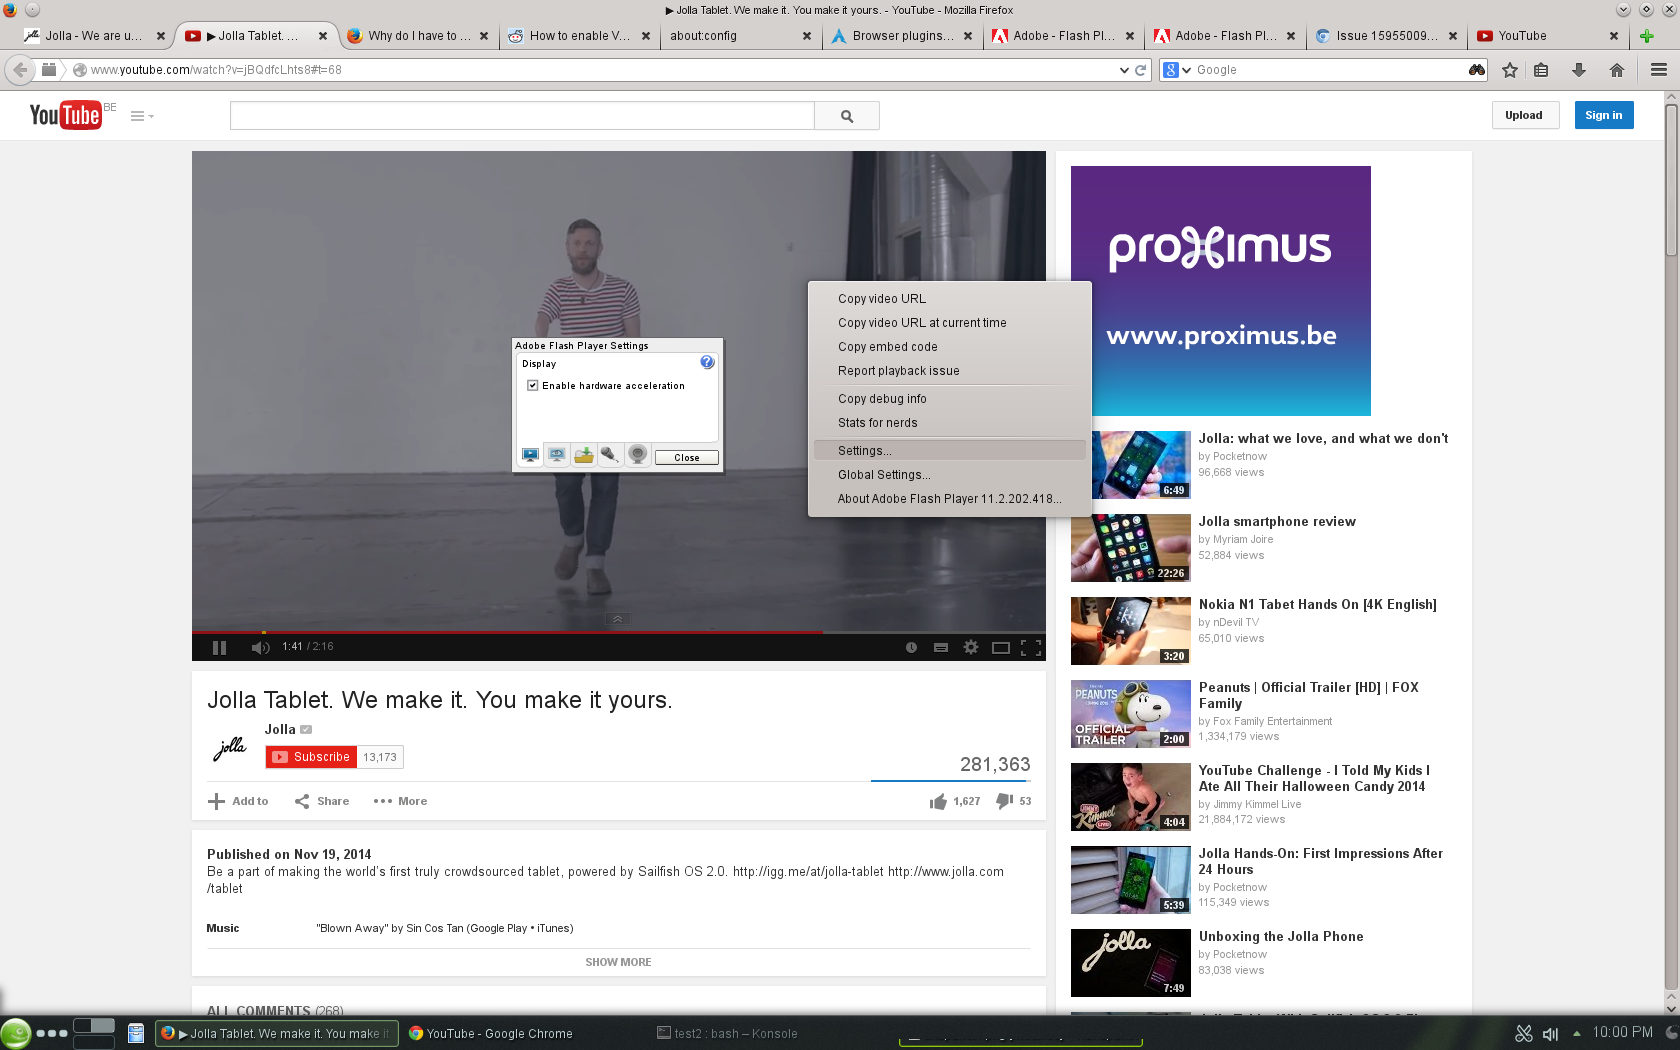This screenshot has width=1680, height=1050.
Task: Choose Stats for nerds
Action: click(x=878, y=423)
